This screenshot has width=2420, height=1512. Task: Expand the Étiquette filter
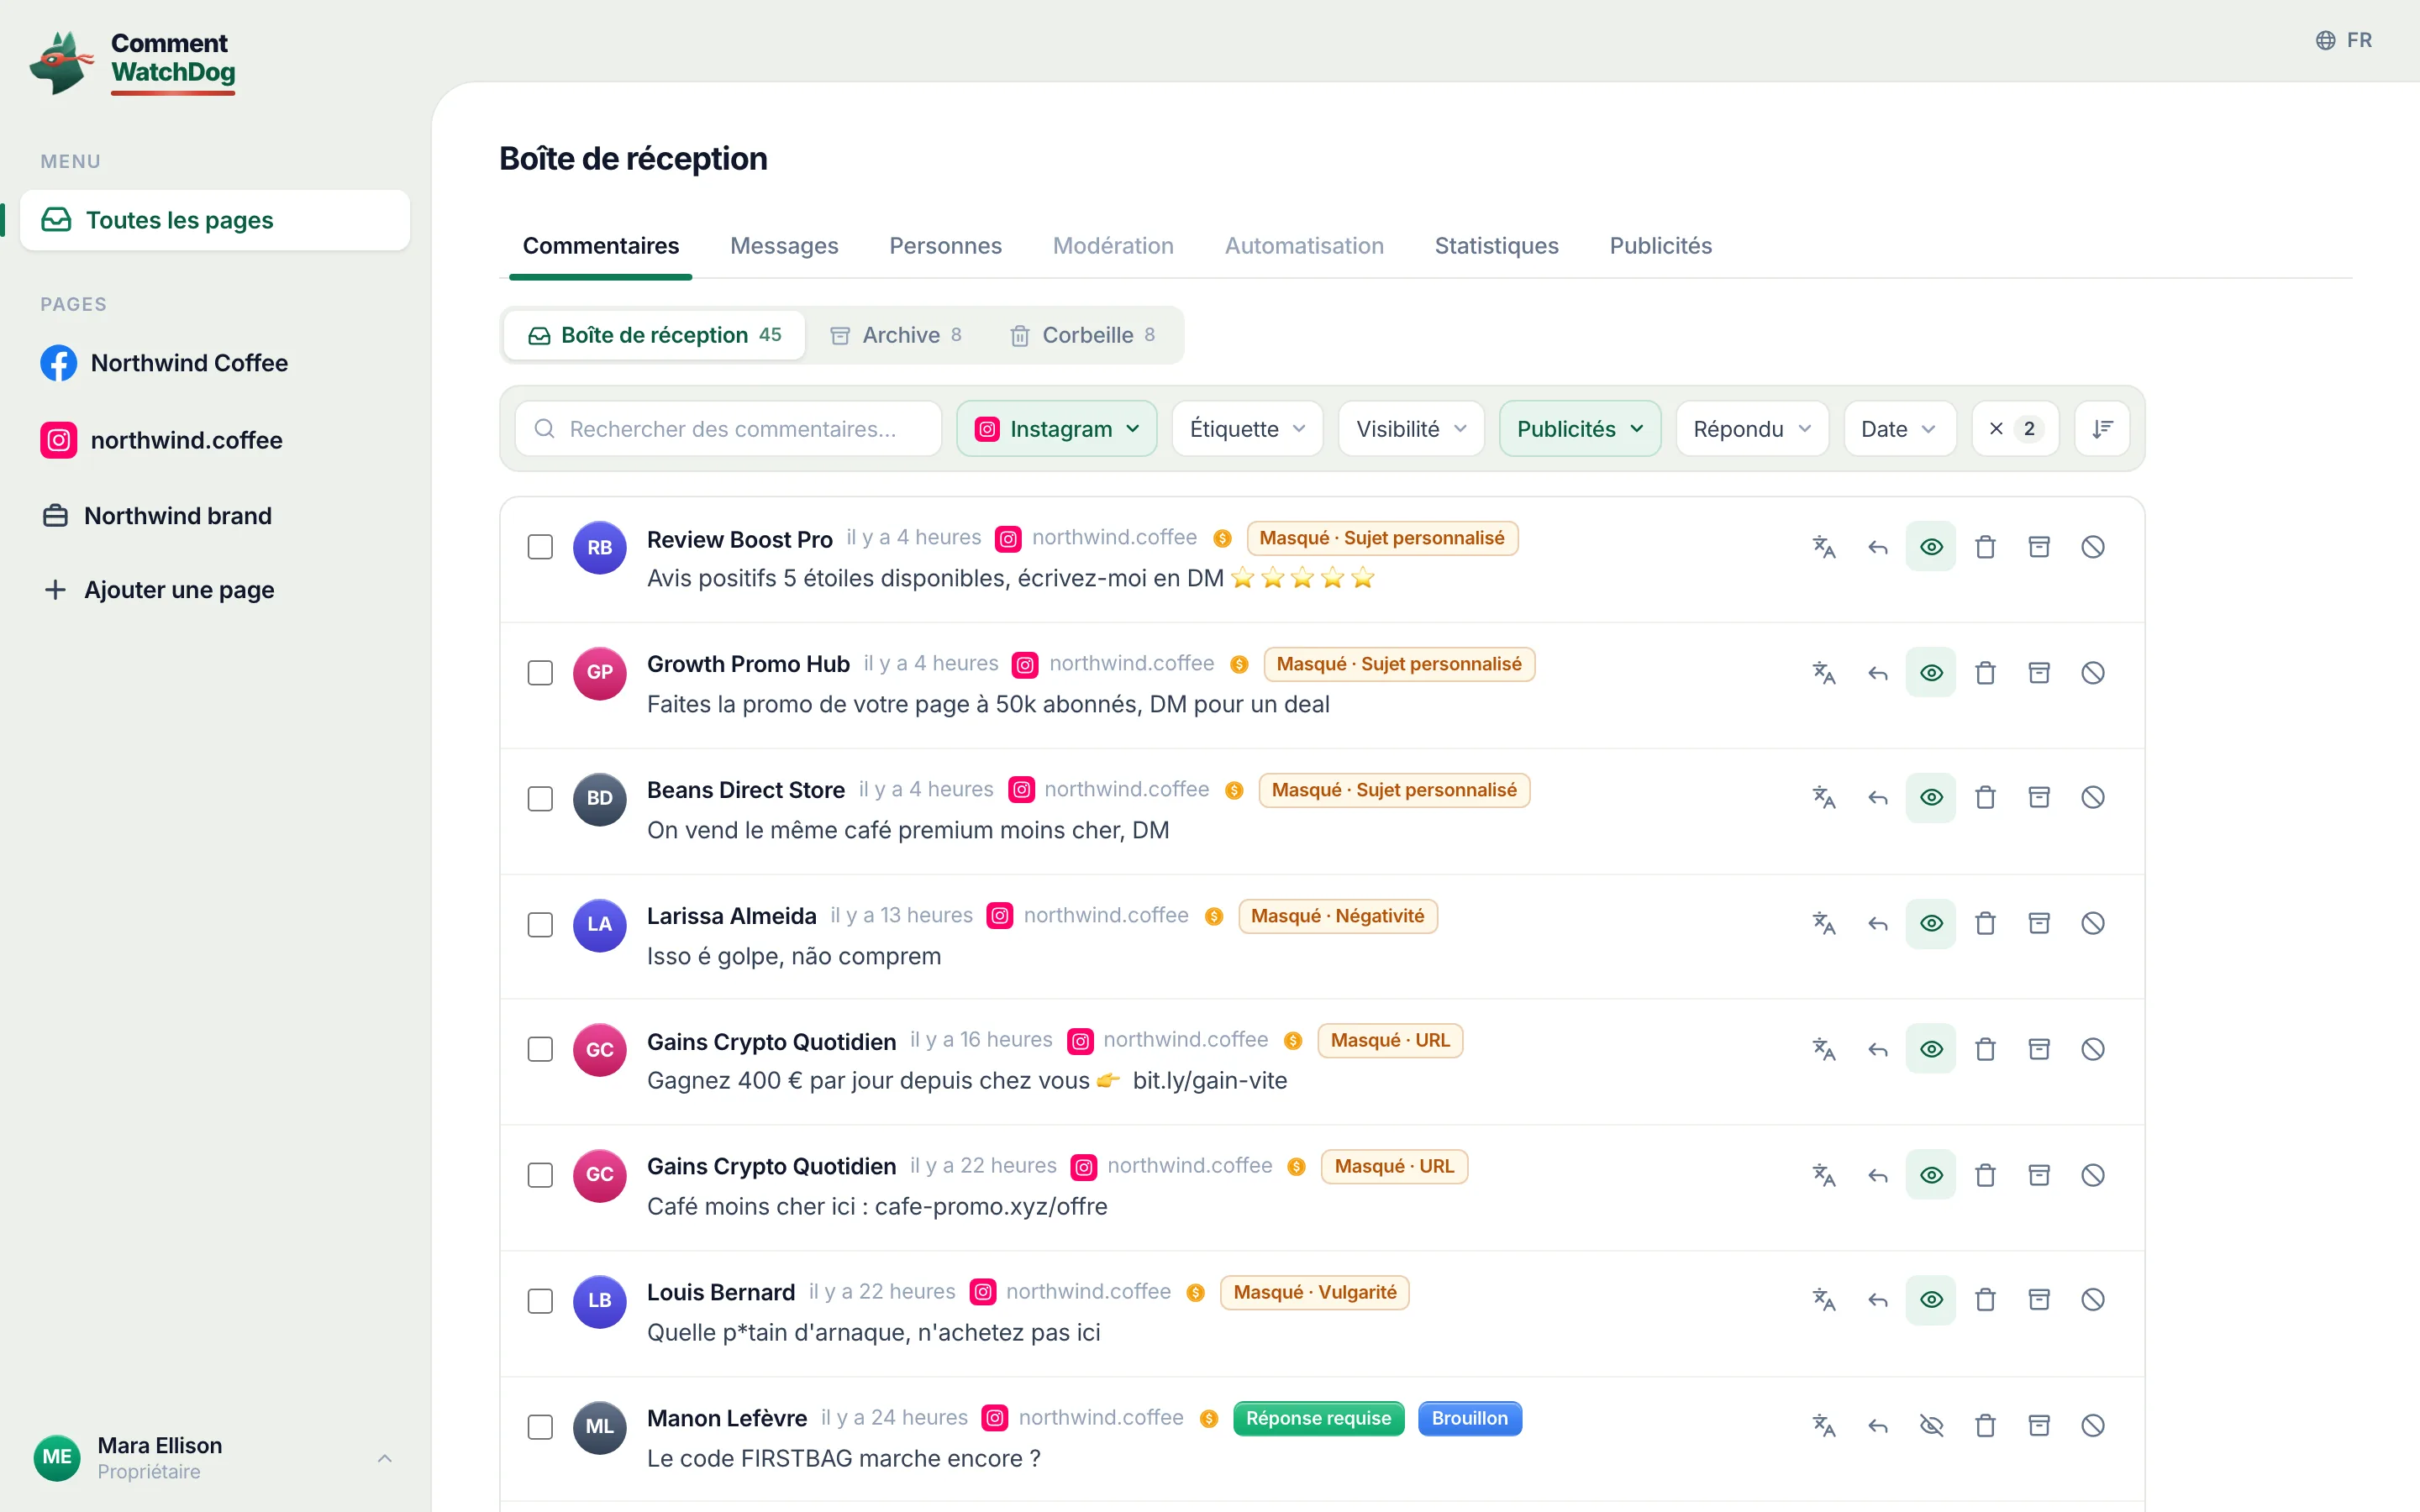coord(1247,429)
